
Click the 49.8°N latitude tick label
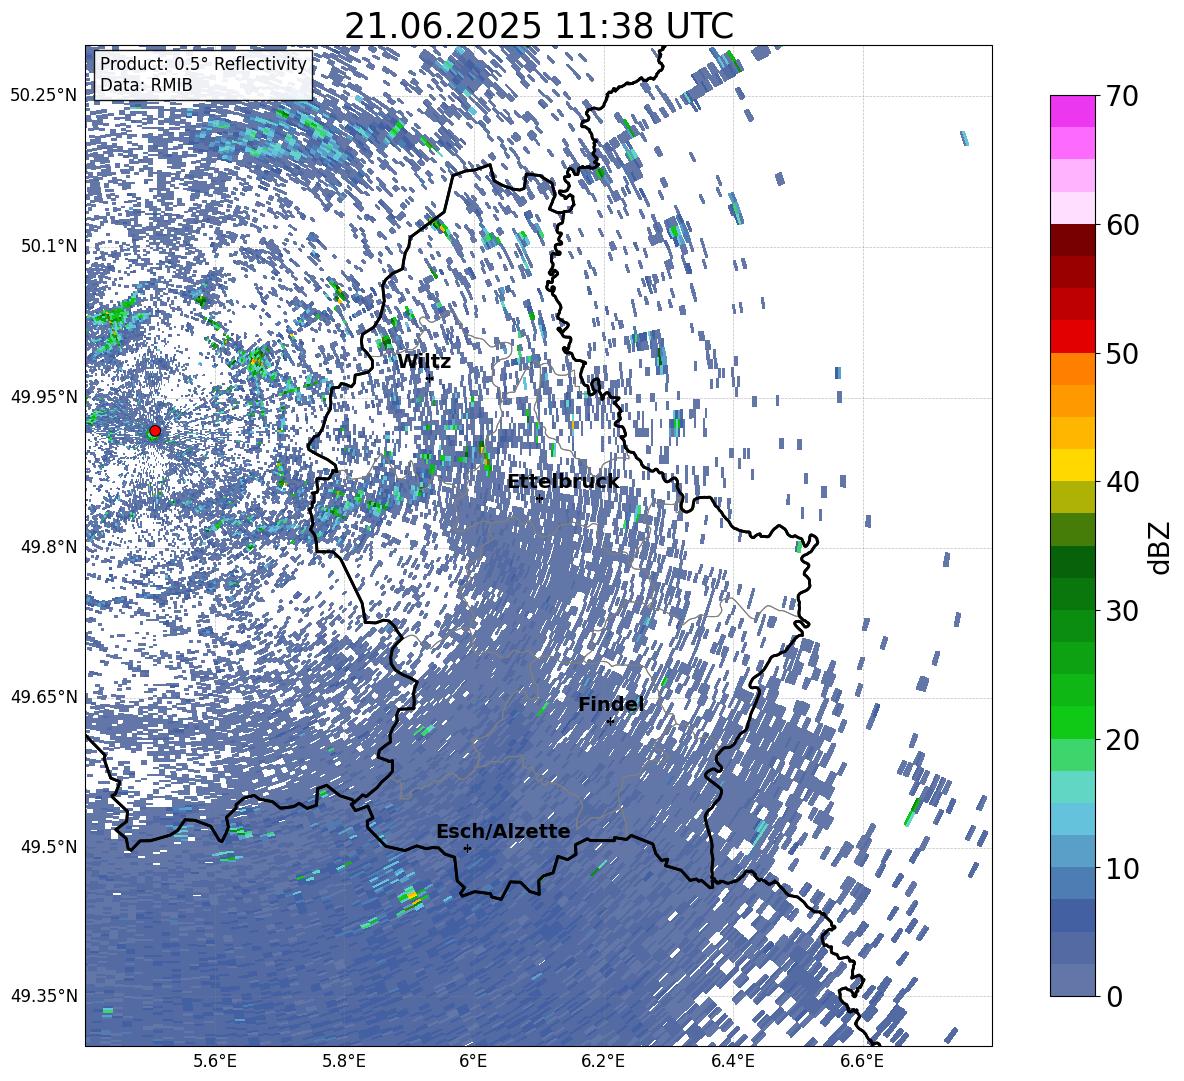pyautogui.click(x=49, y=547)
